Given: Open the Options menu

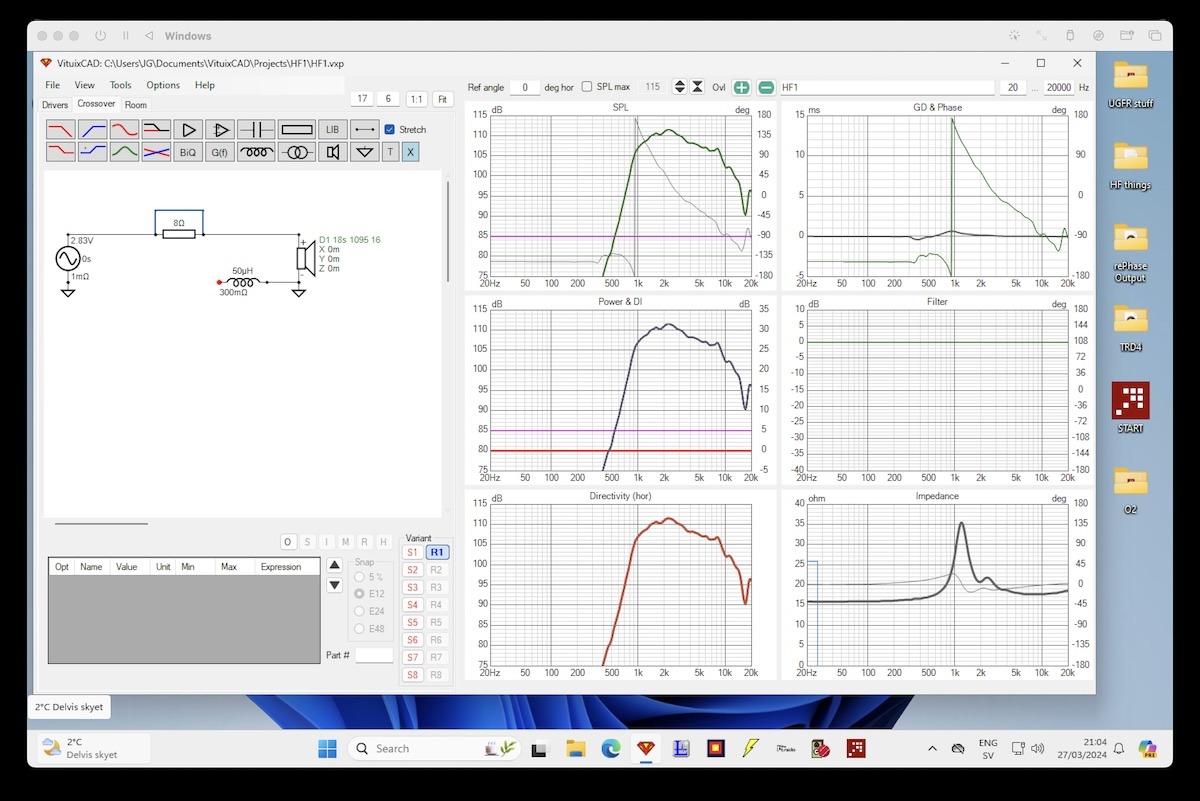Looking at the screenshot, I should pyautogui.click(x=163, y=85).
